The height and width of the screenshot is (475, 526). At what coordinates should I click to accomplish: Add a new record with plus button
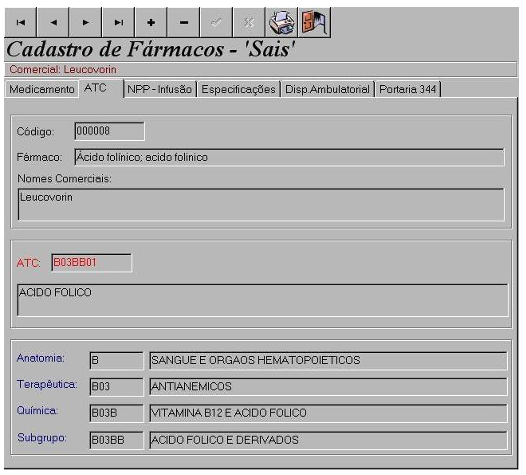click(151, 22)
